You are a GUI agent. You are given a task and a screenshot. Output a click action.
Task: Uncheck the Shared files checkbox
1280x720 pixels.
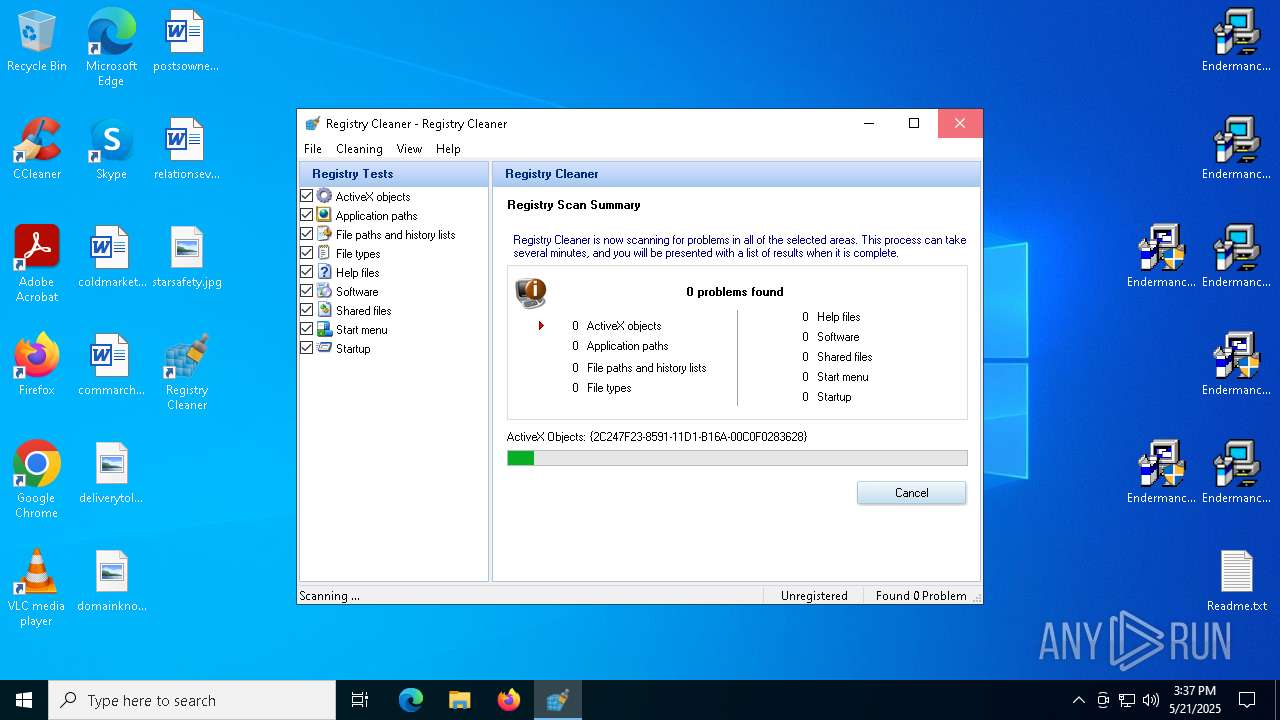307,310
